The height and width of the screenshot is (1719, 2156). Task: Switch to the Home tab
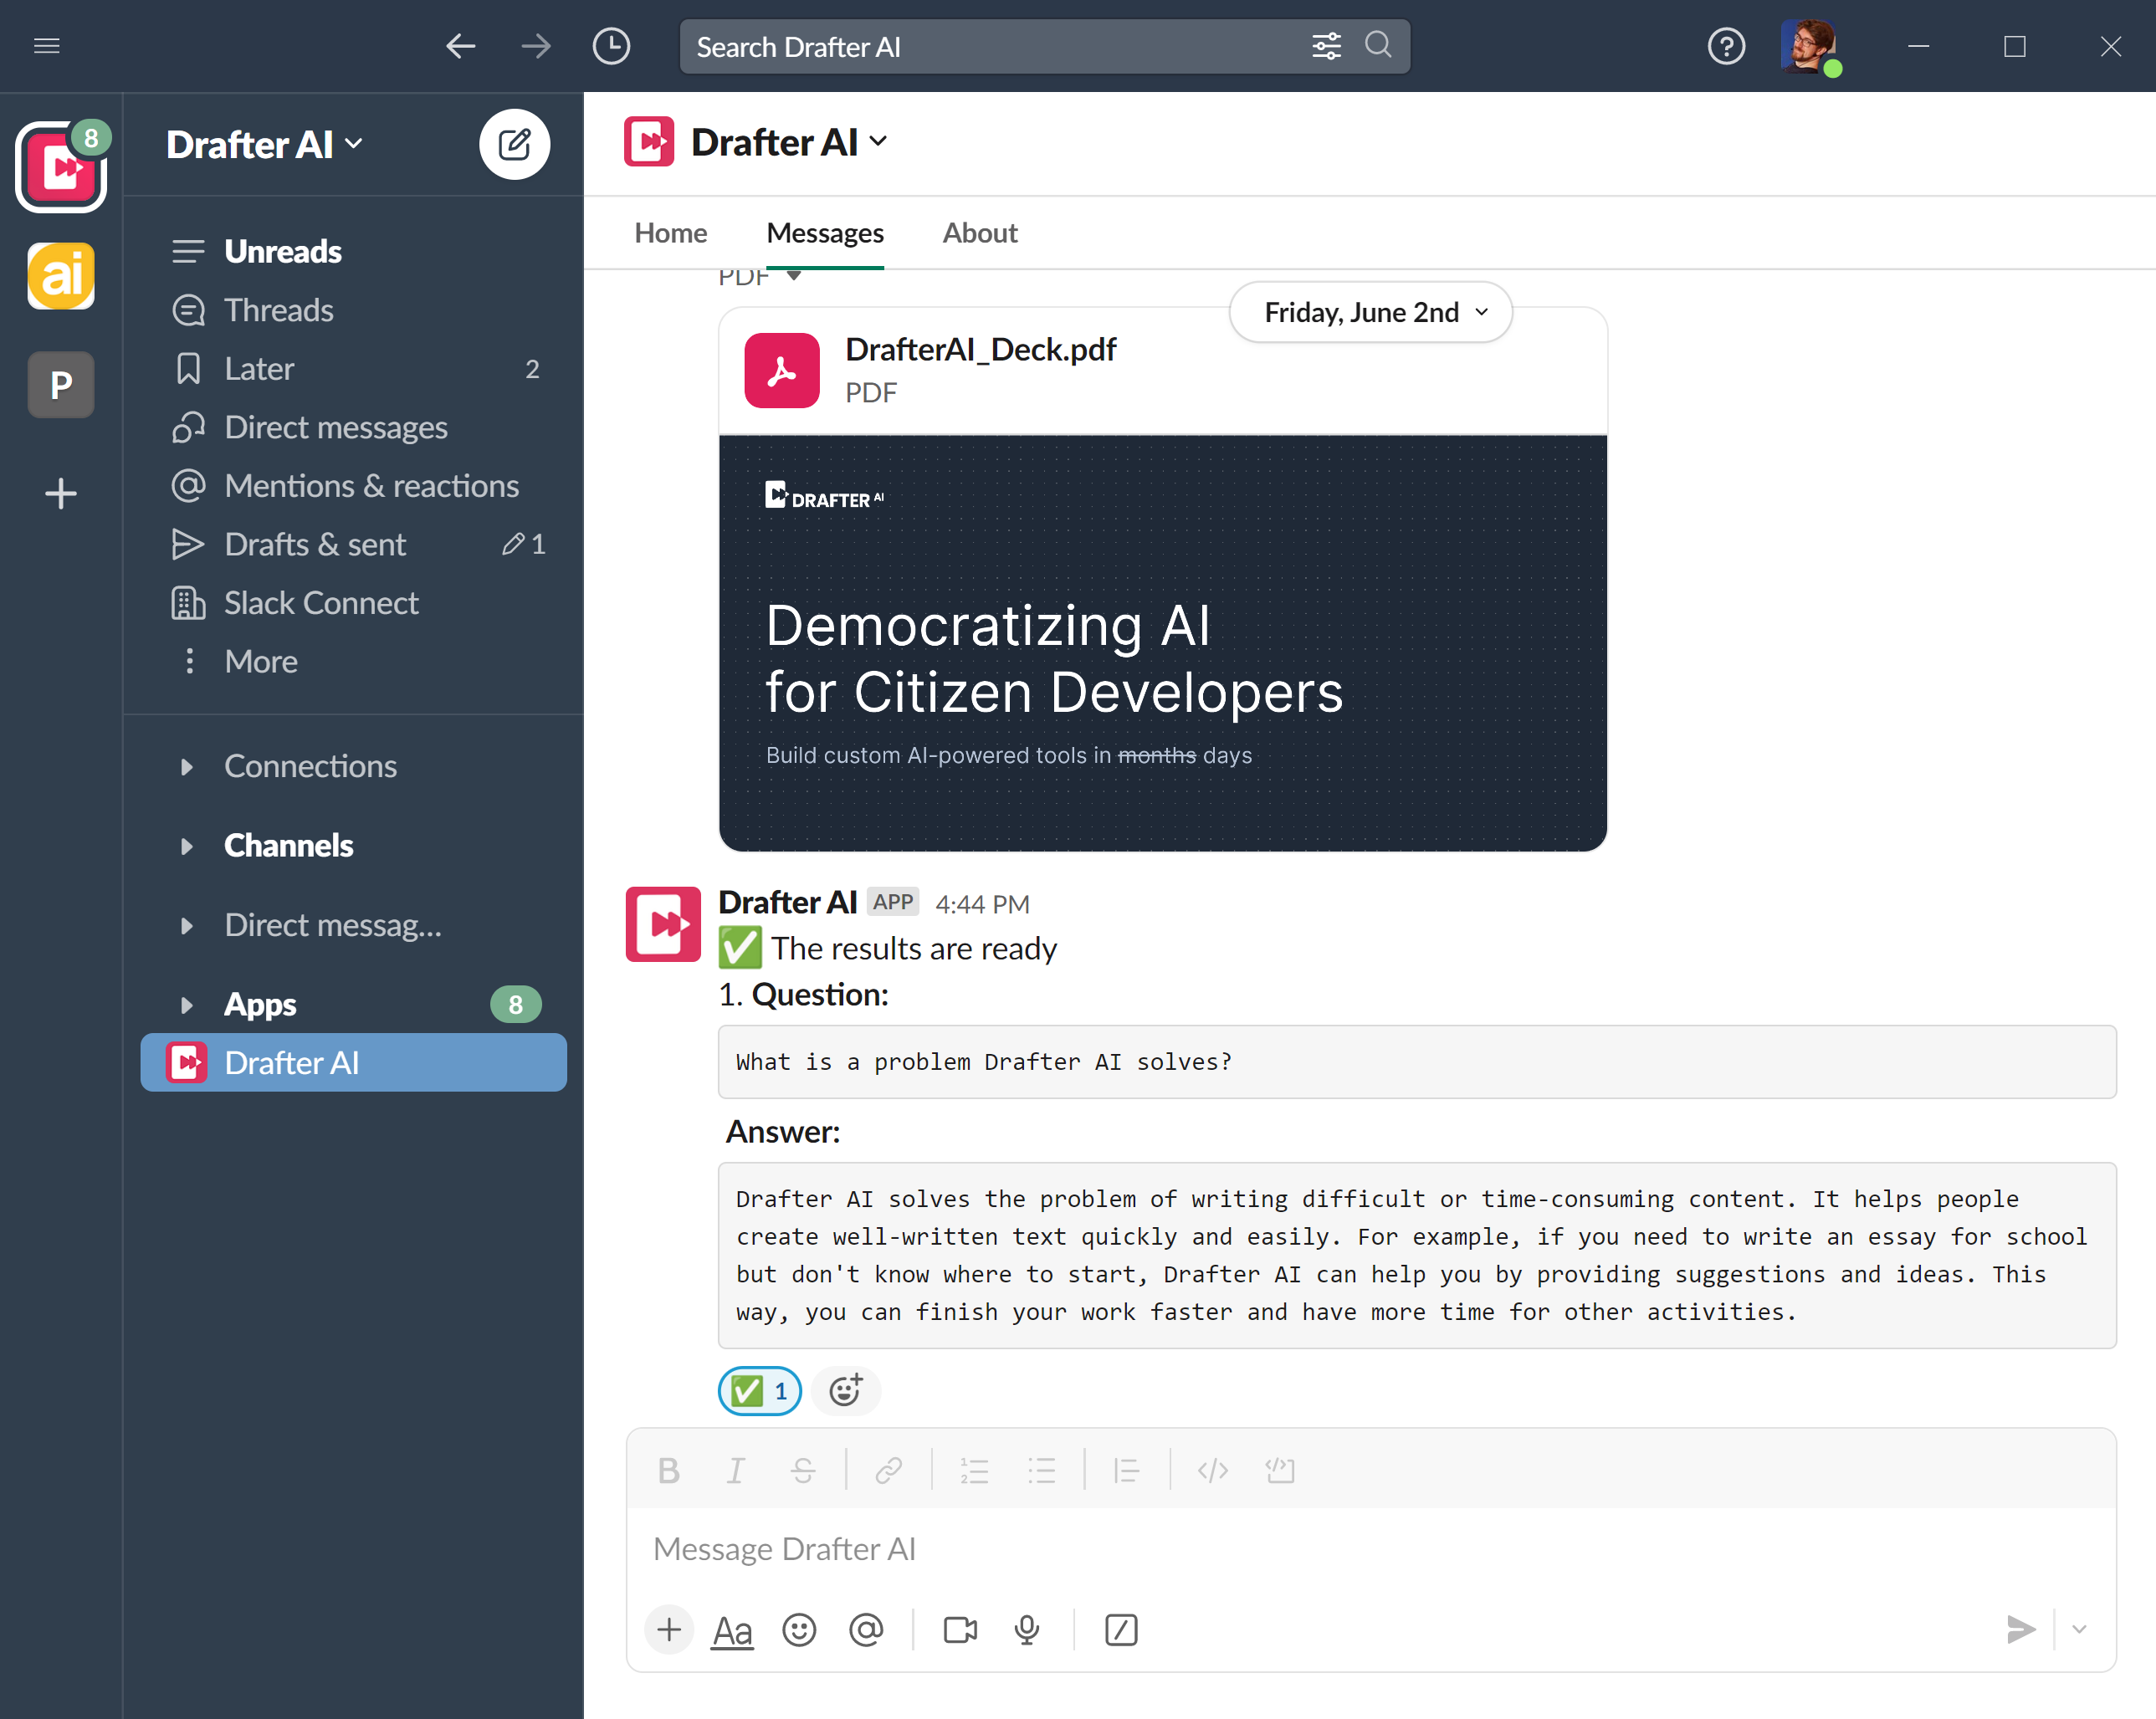point(670,233)
